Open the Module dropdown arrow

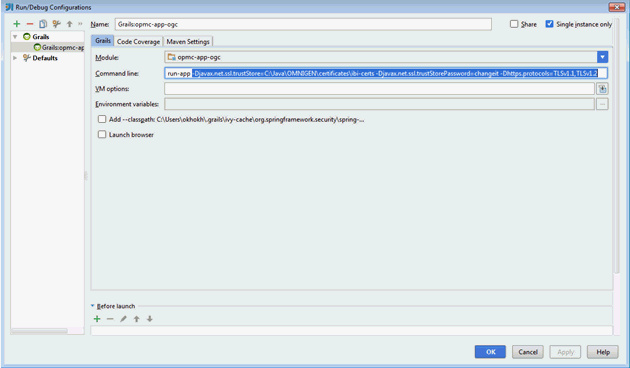coord(602,57)
